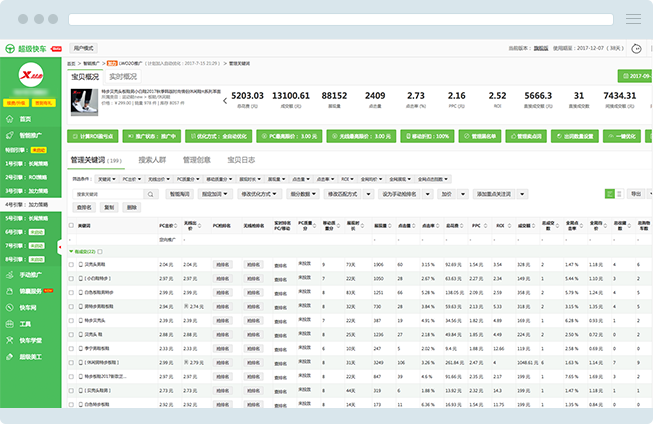Click the 工具 toolbox icon in sidebar
Screen dimensions: 653x424
coord(9,324)
